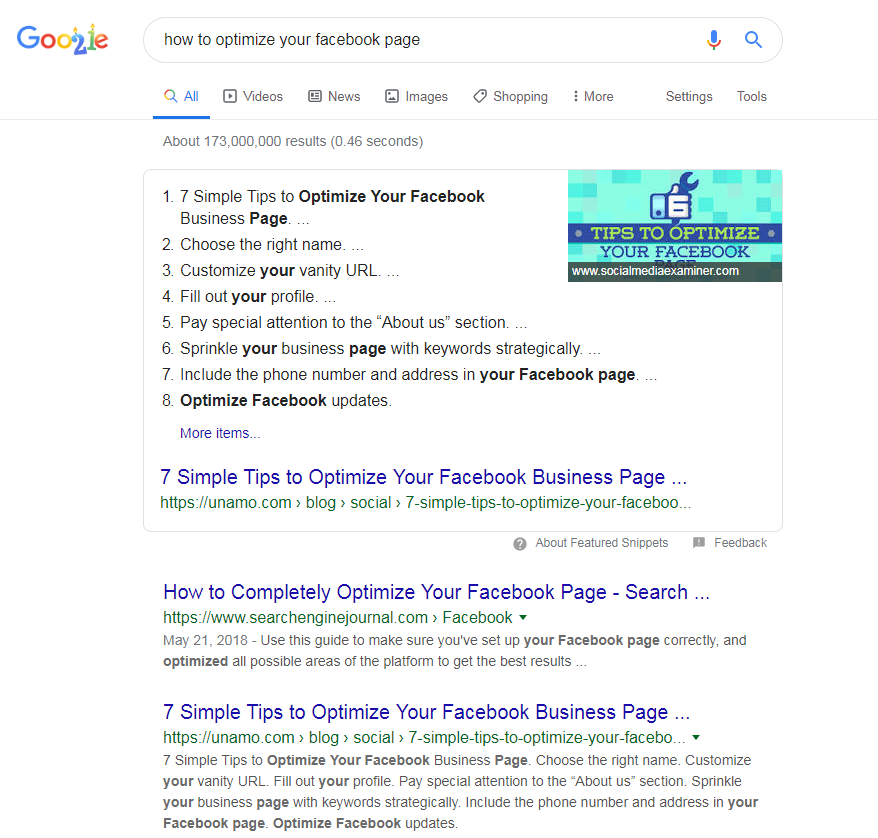Click the question mark icon by About Featured Snippets
The image size is (878, 838).
[x=520, y=544]
